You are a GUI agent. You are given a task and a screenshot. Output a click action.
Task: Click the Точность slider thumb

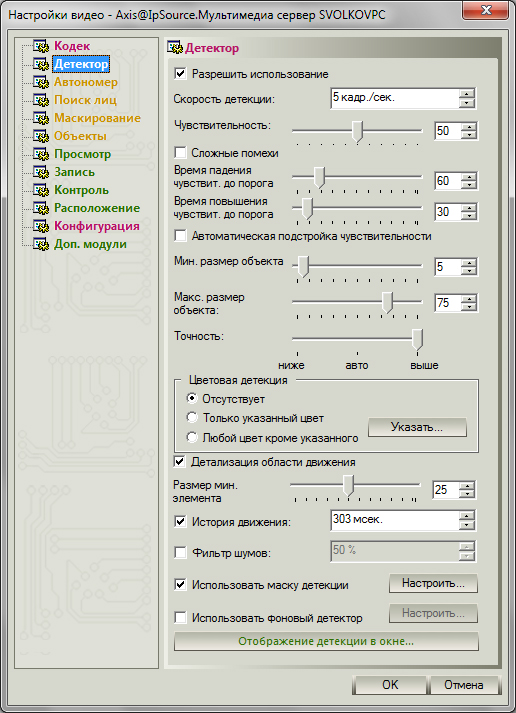[417, 340]
